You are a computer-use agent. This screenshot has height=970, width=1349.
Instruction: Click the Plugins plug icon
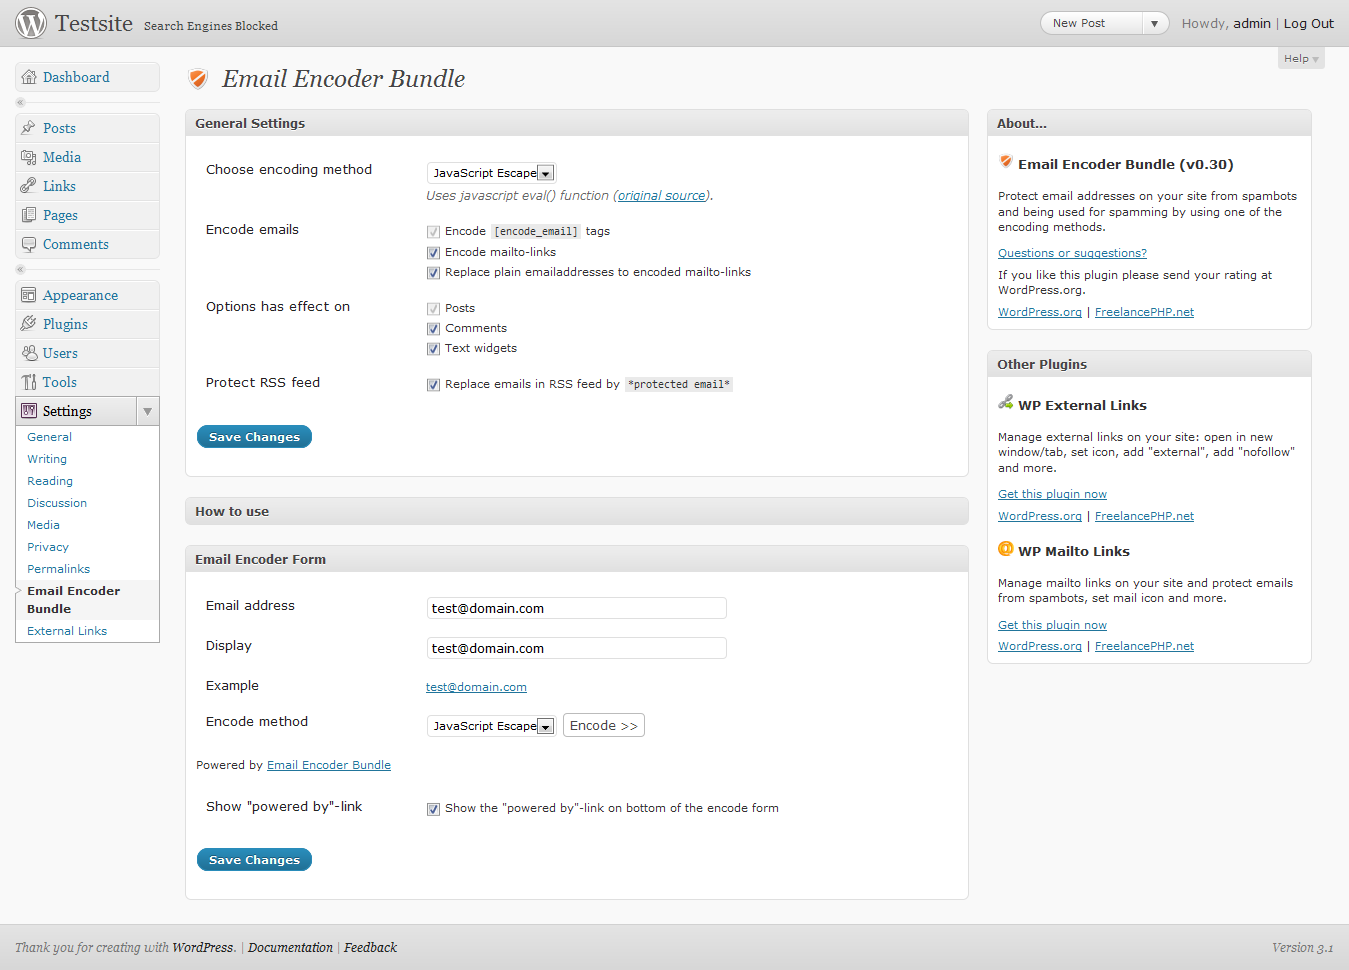(x=29, y=324)
